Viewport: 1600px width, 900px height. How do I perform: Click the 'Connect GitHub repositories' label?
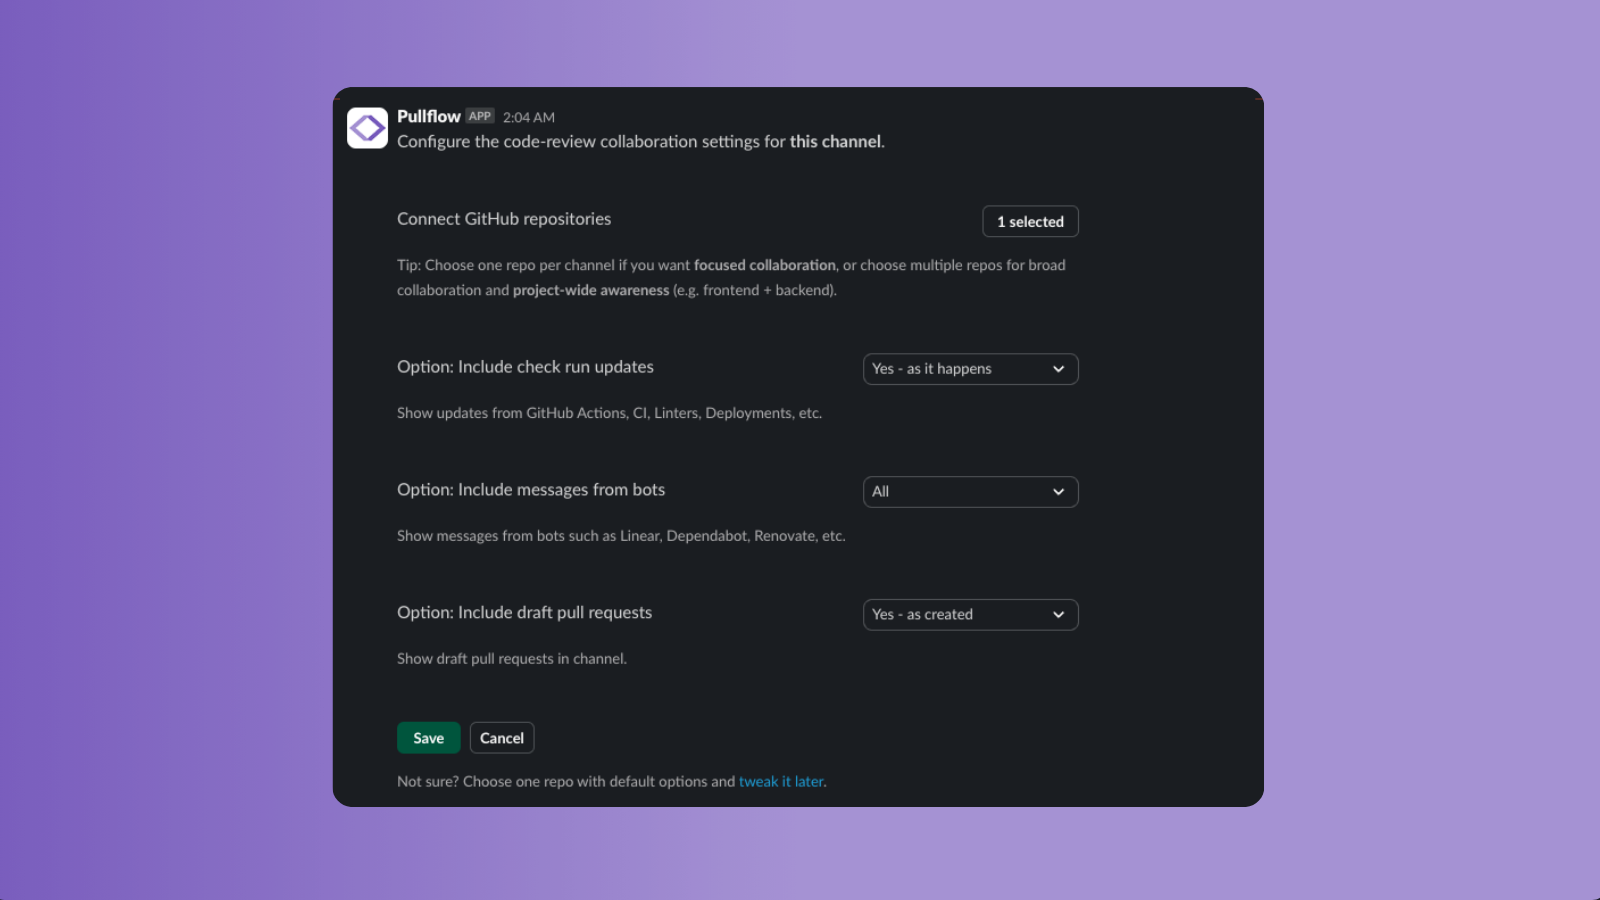point(504,219)
